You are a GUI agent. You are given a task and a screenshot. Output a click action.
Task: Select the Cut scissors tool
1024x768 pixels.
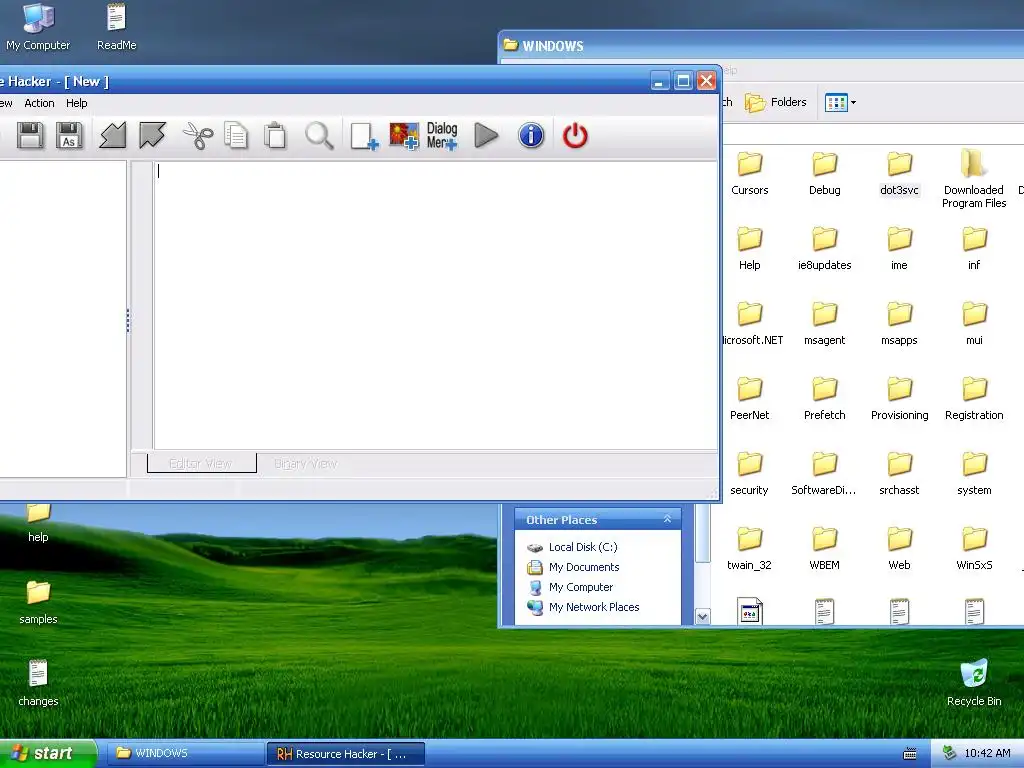[197, 136]
